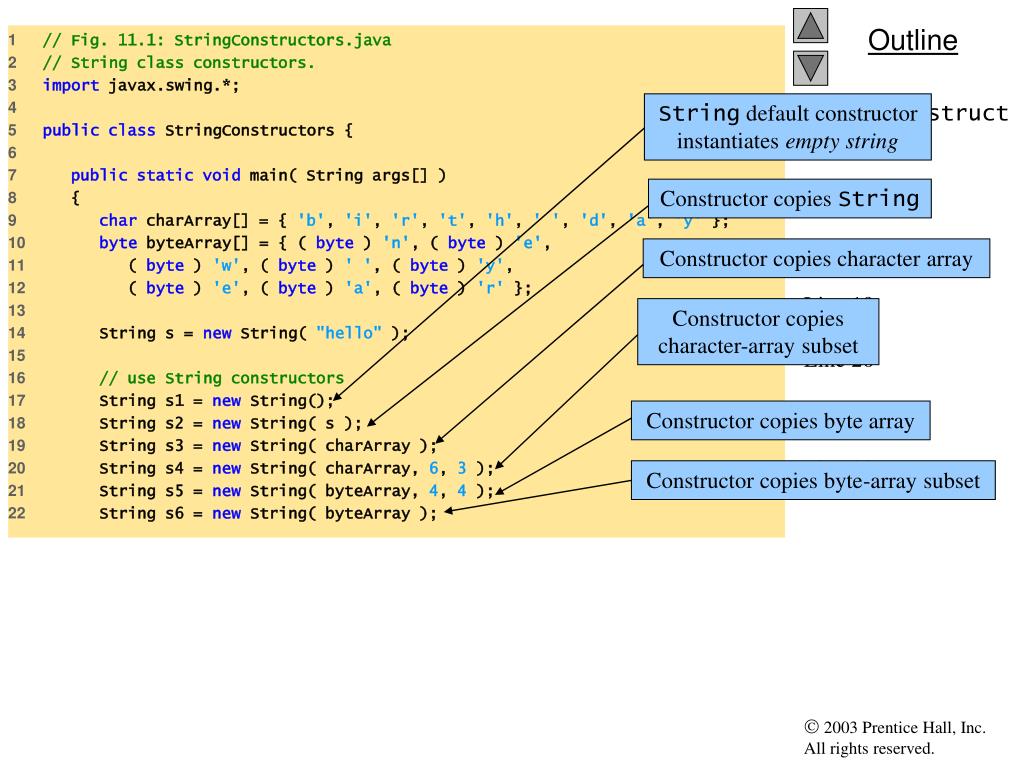Viewport: 1024px width, 768px height.
Task: Click the line number 22
Action: coord(17,513)
